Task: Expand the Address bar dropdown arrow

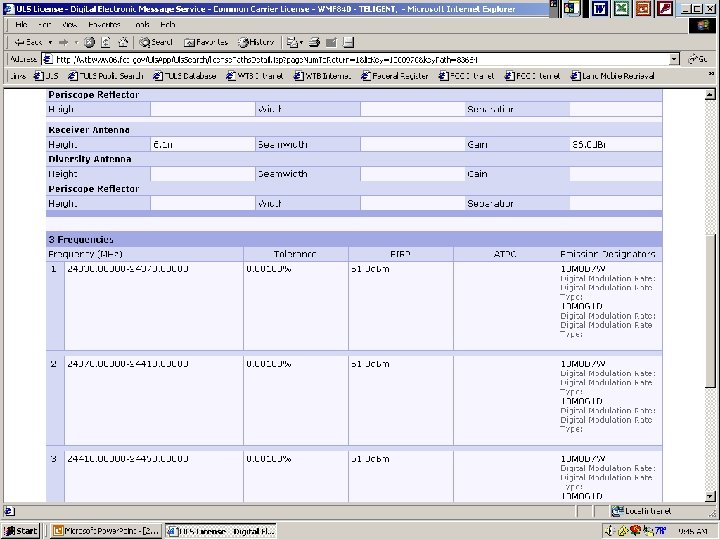Action: tap(674, 59)
